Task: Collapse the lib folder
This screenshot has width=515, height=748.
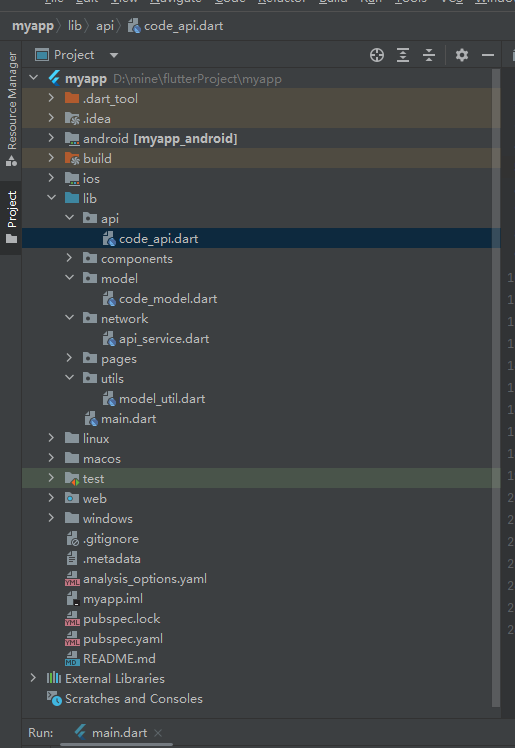Action: coord(52,198)
